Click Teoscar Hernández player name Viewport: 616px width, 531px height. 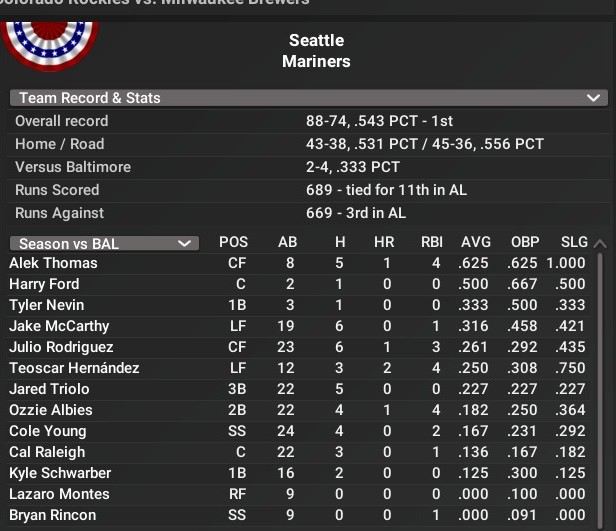(x=74, y=368)
